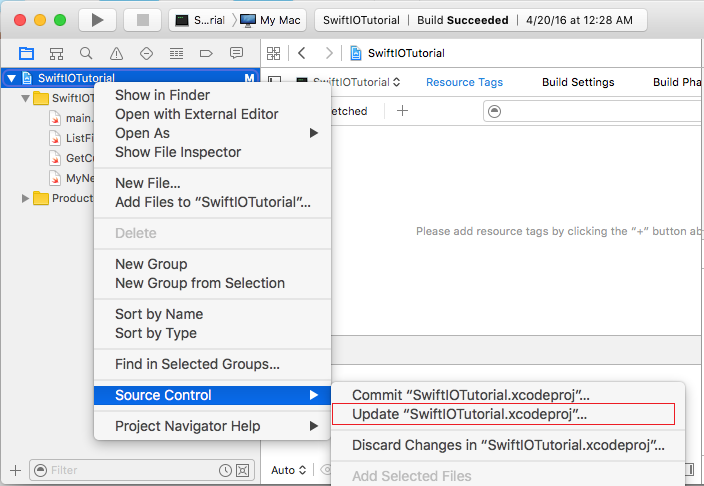704x486 pixels.
Task: Go forward in editor history
Action: pos(329,53)
